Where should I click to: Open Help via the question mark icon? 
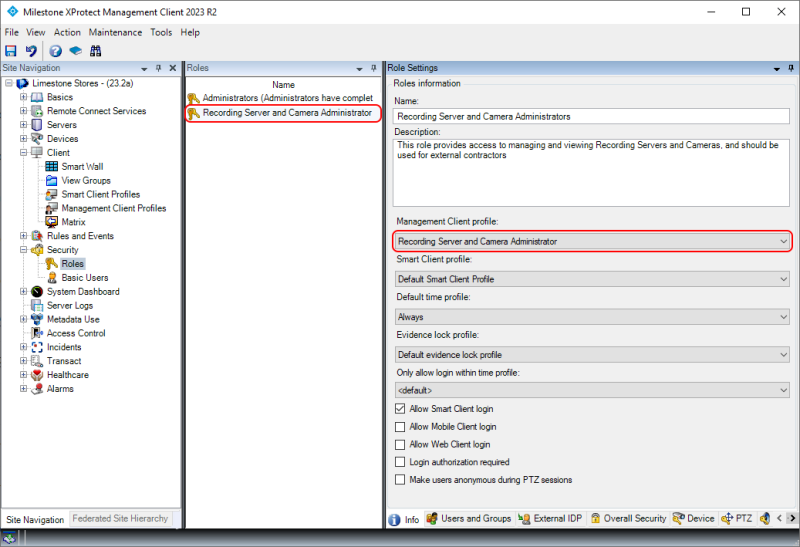click(x=56, y=51)
